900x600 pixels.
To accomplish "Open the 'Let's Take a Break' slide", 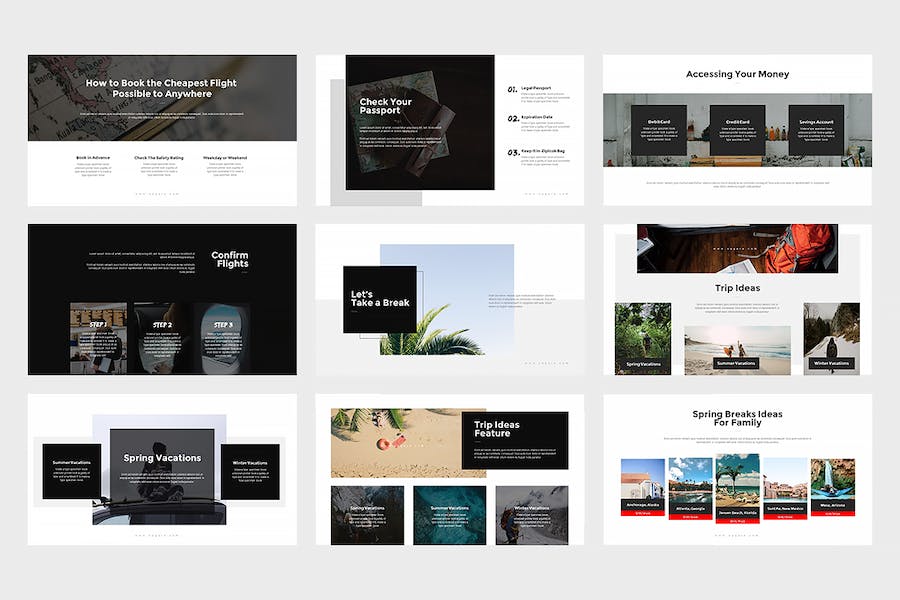I will click(x=449, y=299).
